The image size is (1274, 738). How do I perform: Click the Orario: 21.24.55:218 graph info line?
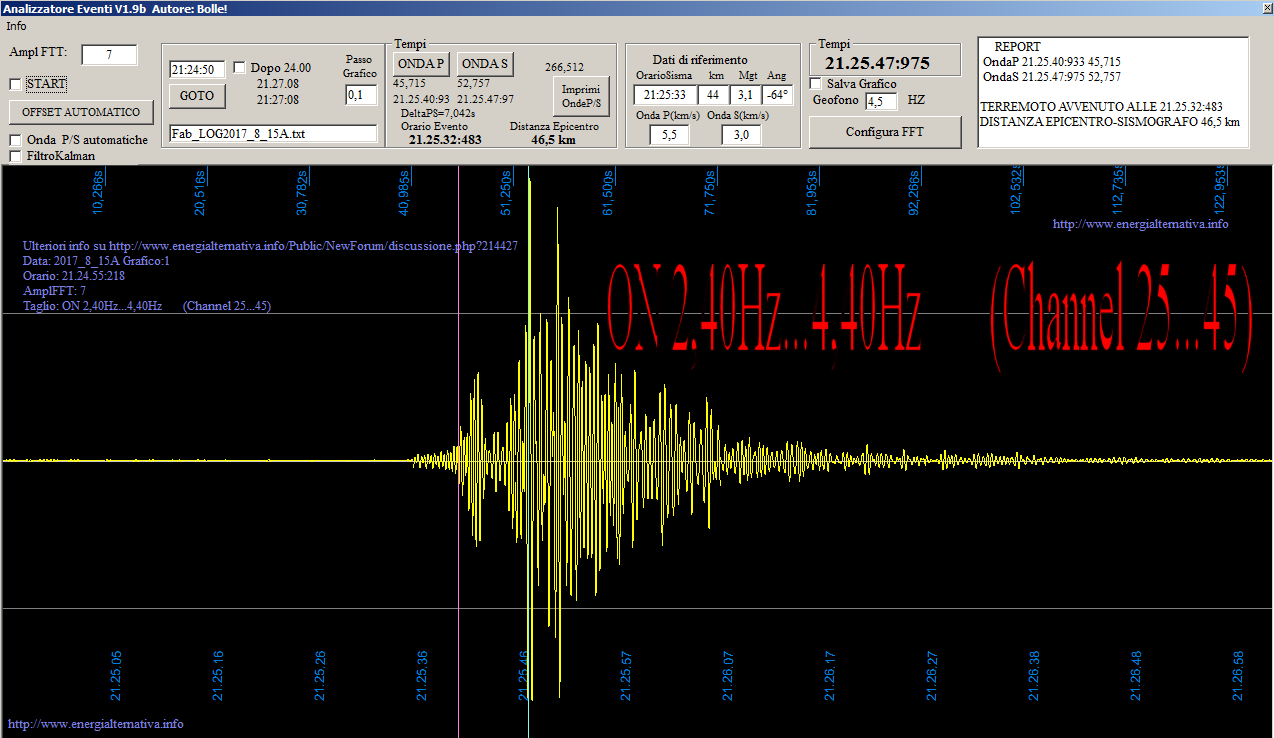coord(74,275)
